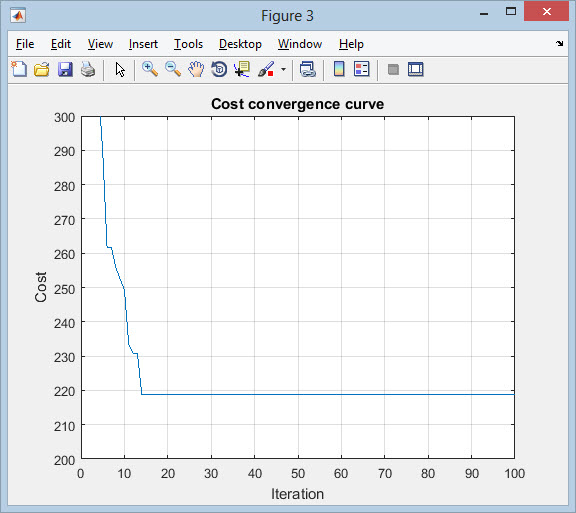Enable the Pan hand tool

[x=196, y=69]
